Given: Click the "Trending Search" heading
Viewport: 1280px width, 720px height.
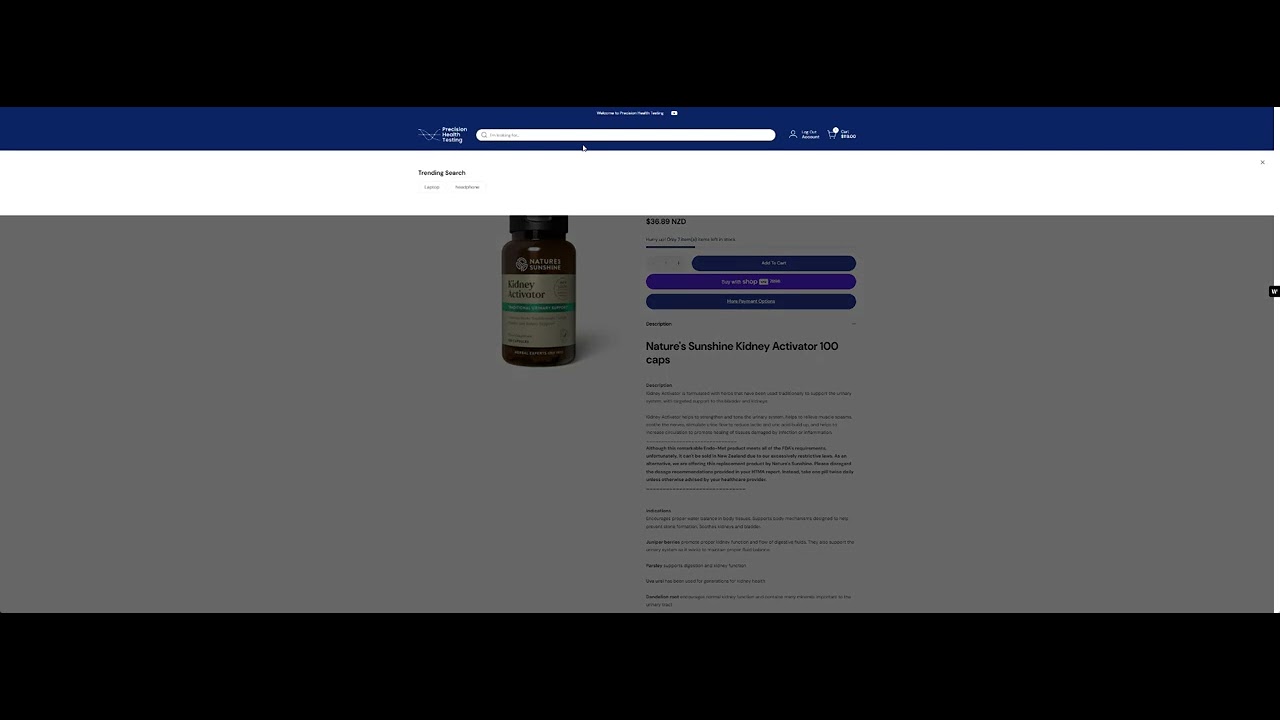Looking at the screenshot, I should click(x=442, y=173).
